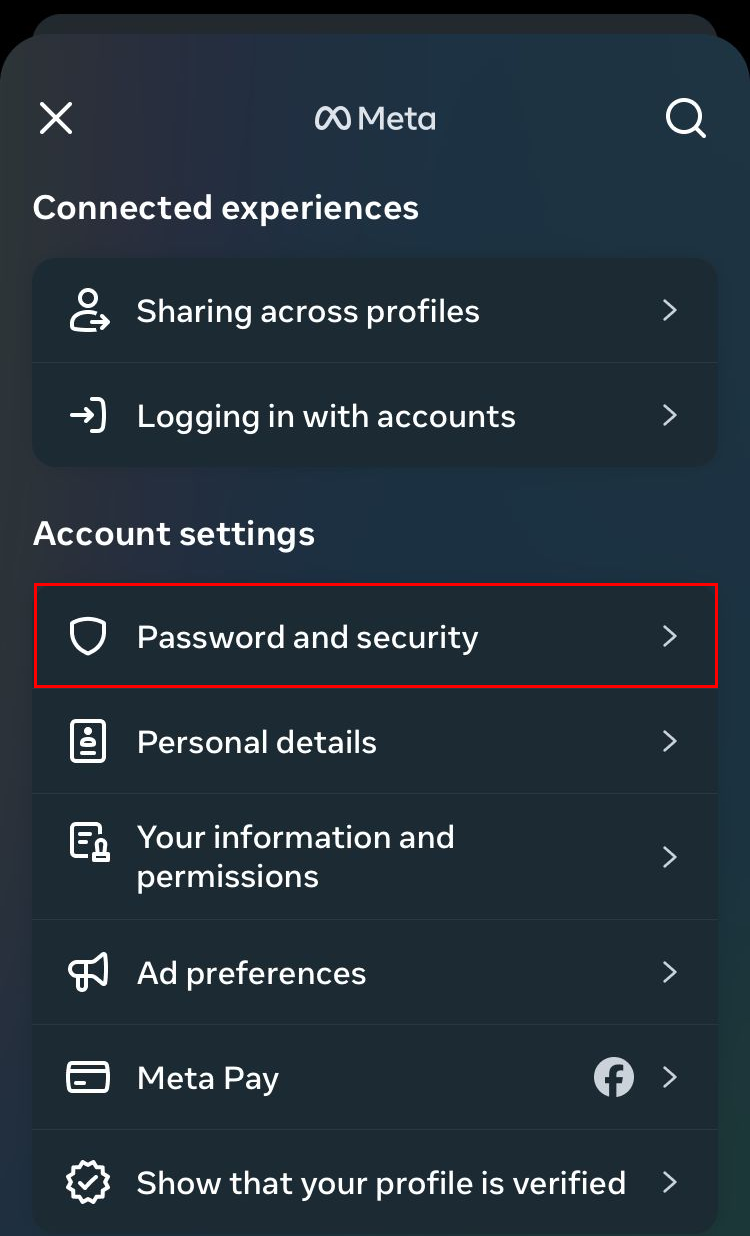Expand Logging in with accounts chevron
The image size is (750, 1236).
(x=670, y=416)
